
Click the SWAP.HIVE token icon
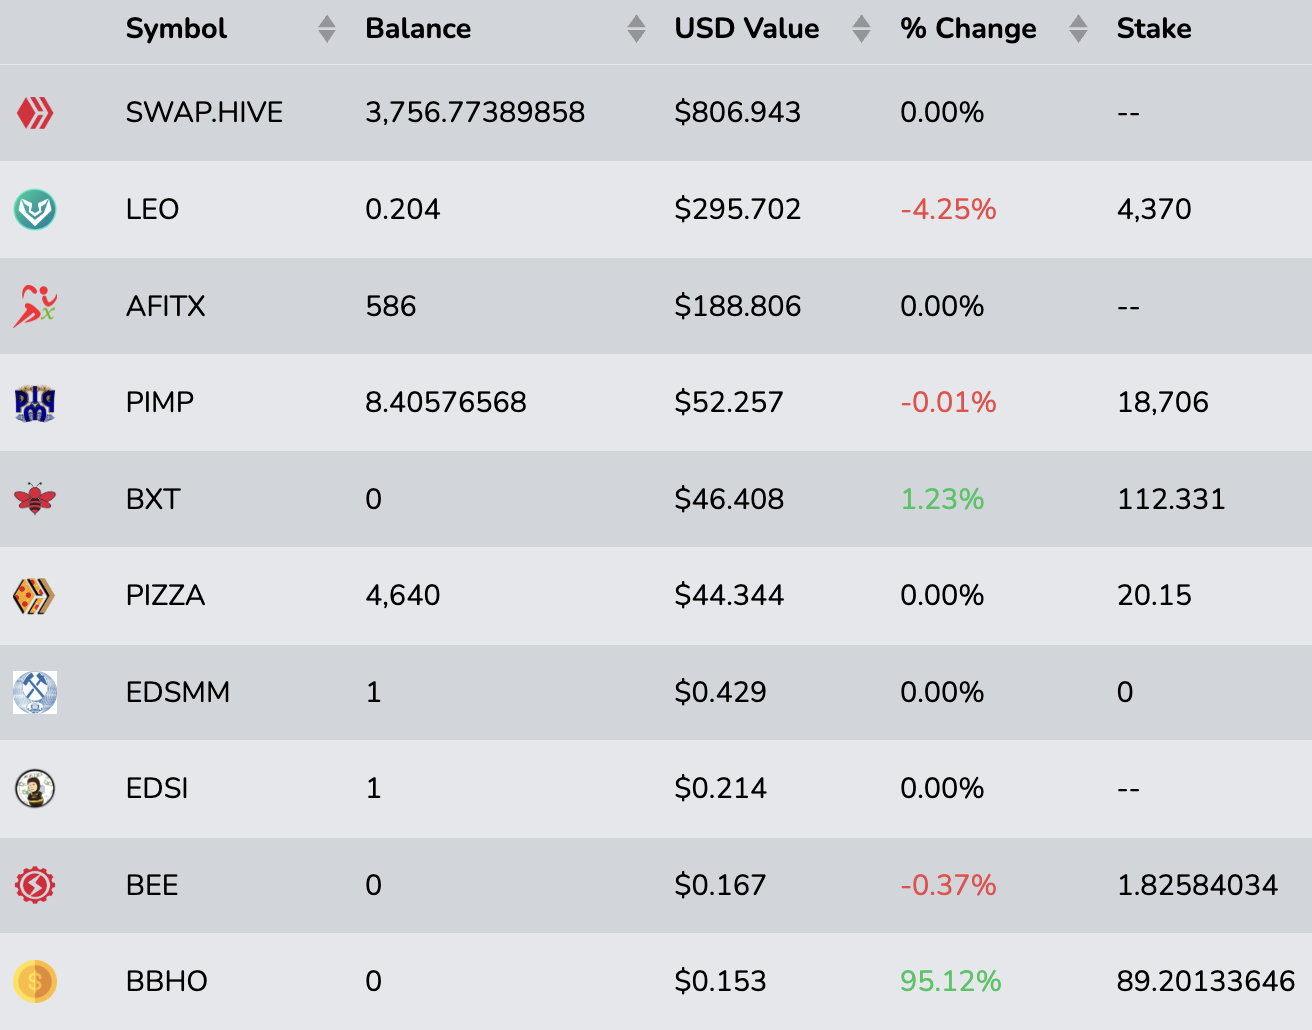[35, 113]
